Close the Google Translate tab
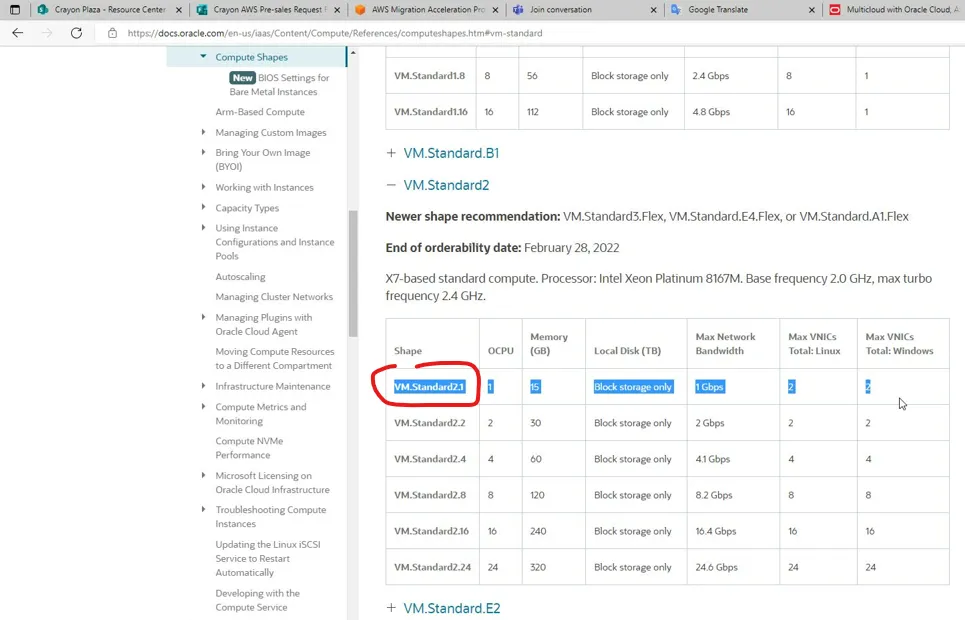The width and height of the screenshot is (965, 620). pyautogui.click(x=812, y=10)
